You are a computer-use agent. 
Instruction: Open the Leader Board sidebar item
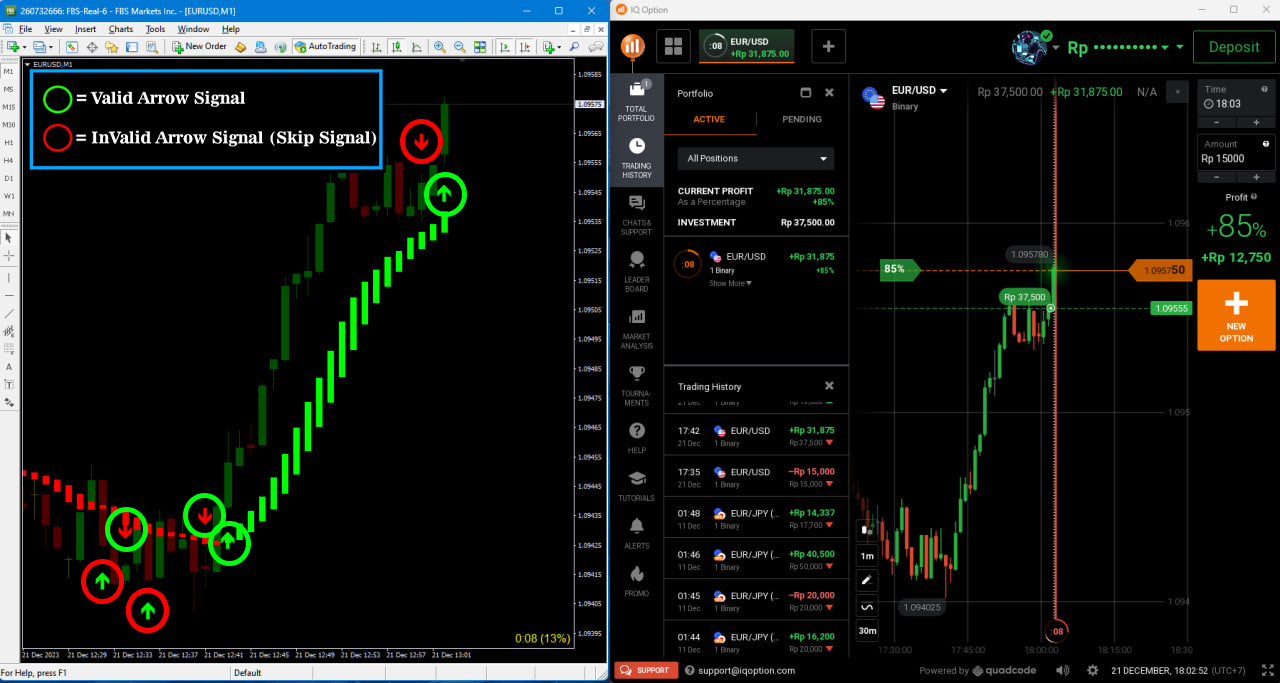tap(636, 273)
